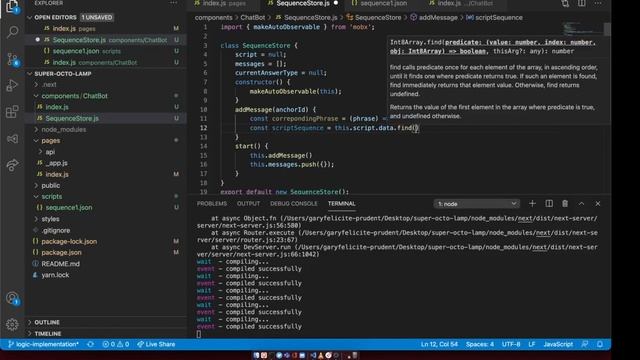
Task: Switch to the sequence1.json editor tab
Action: point(384,4)
